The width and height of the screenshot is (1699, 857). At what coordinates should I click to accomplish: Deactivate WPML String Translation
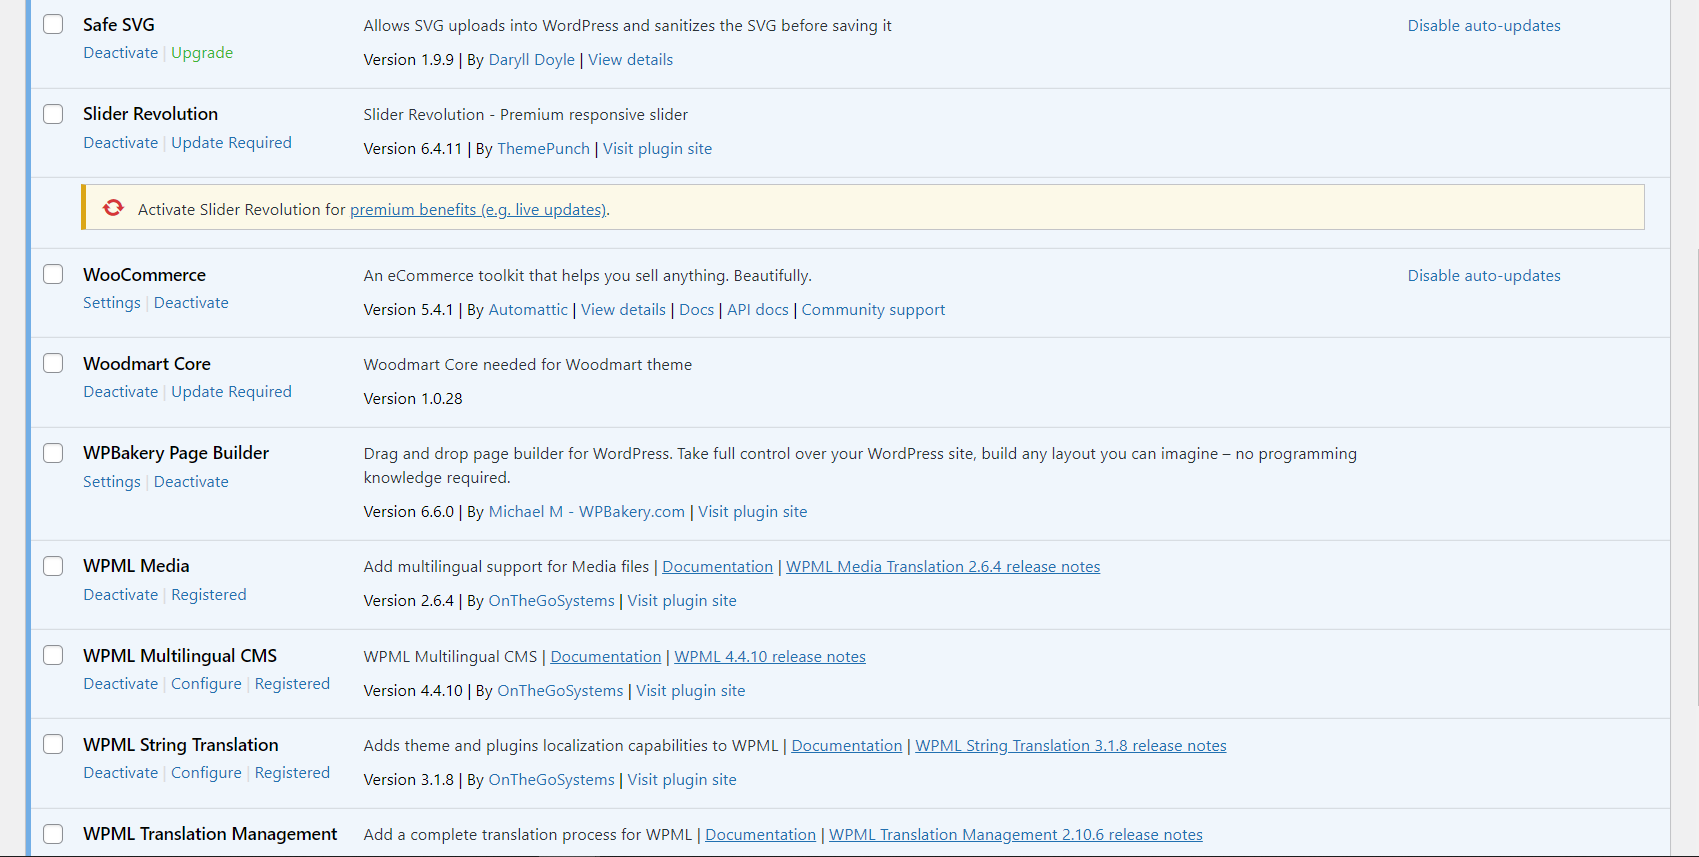coord(120,773)
